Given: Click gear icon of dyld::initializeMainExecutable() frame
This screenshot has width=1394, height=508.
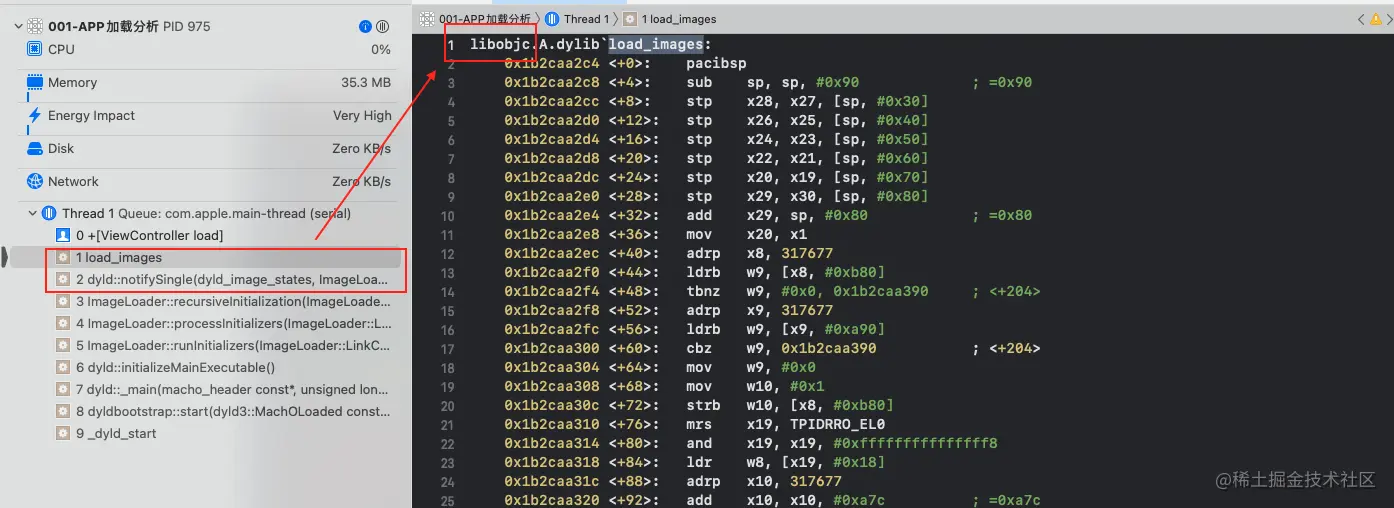Looking at the screenshot, I should pyautogui.click(x=64, y=368).
